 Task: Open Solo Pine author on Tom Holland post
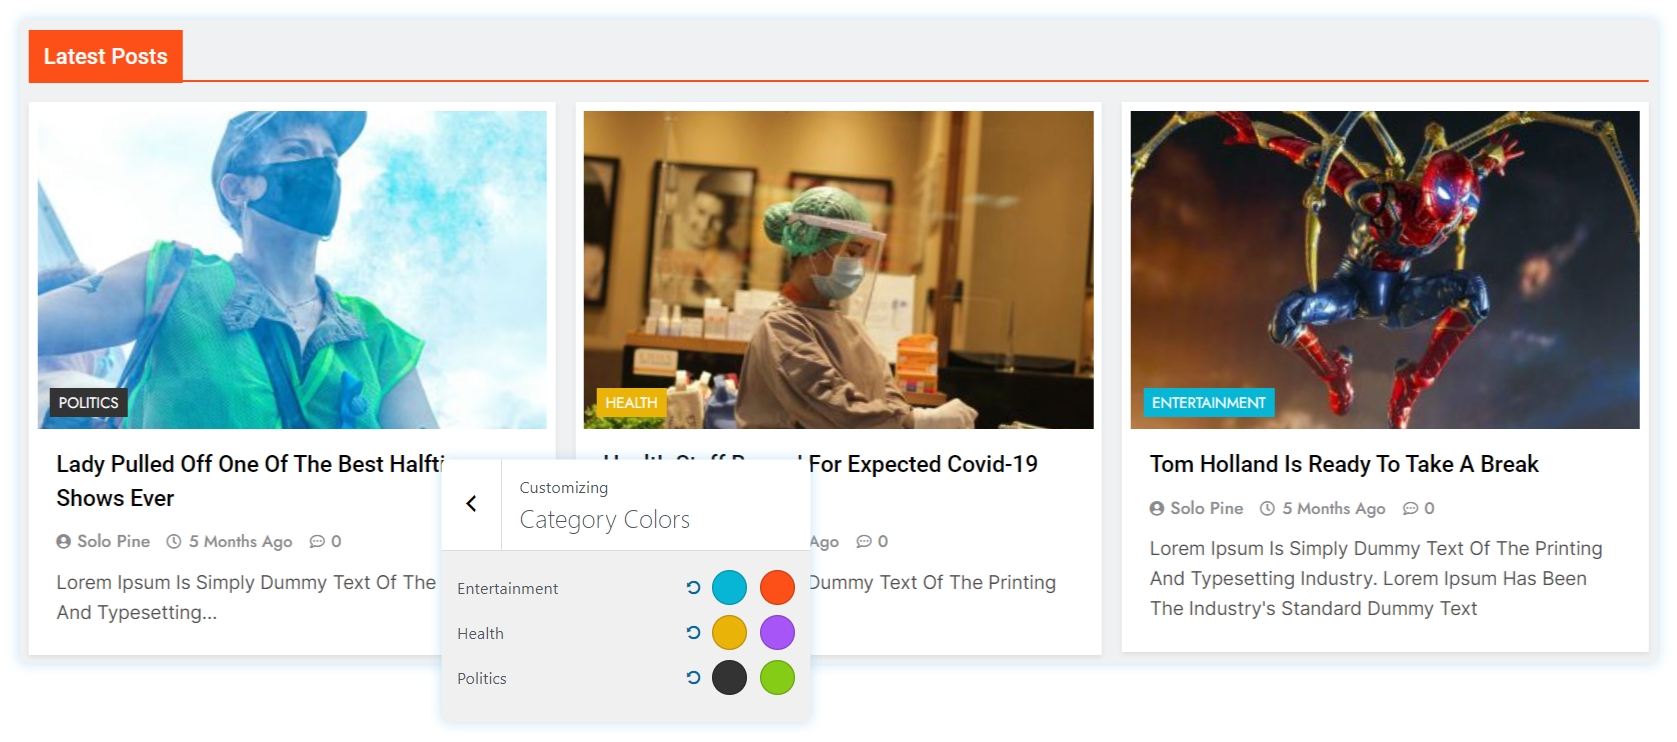click(1206, 508)
